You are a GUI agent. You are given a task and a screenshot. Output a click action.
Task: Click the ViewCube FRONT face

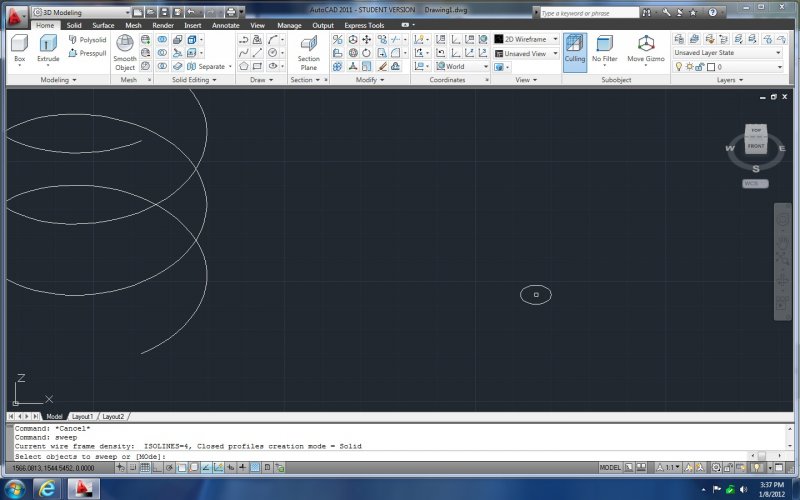tap(756, 146)
